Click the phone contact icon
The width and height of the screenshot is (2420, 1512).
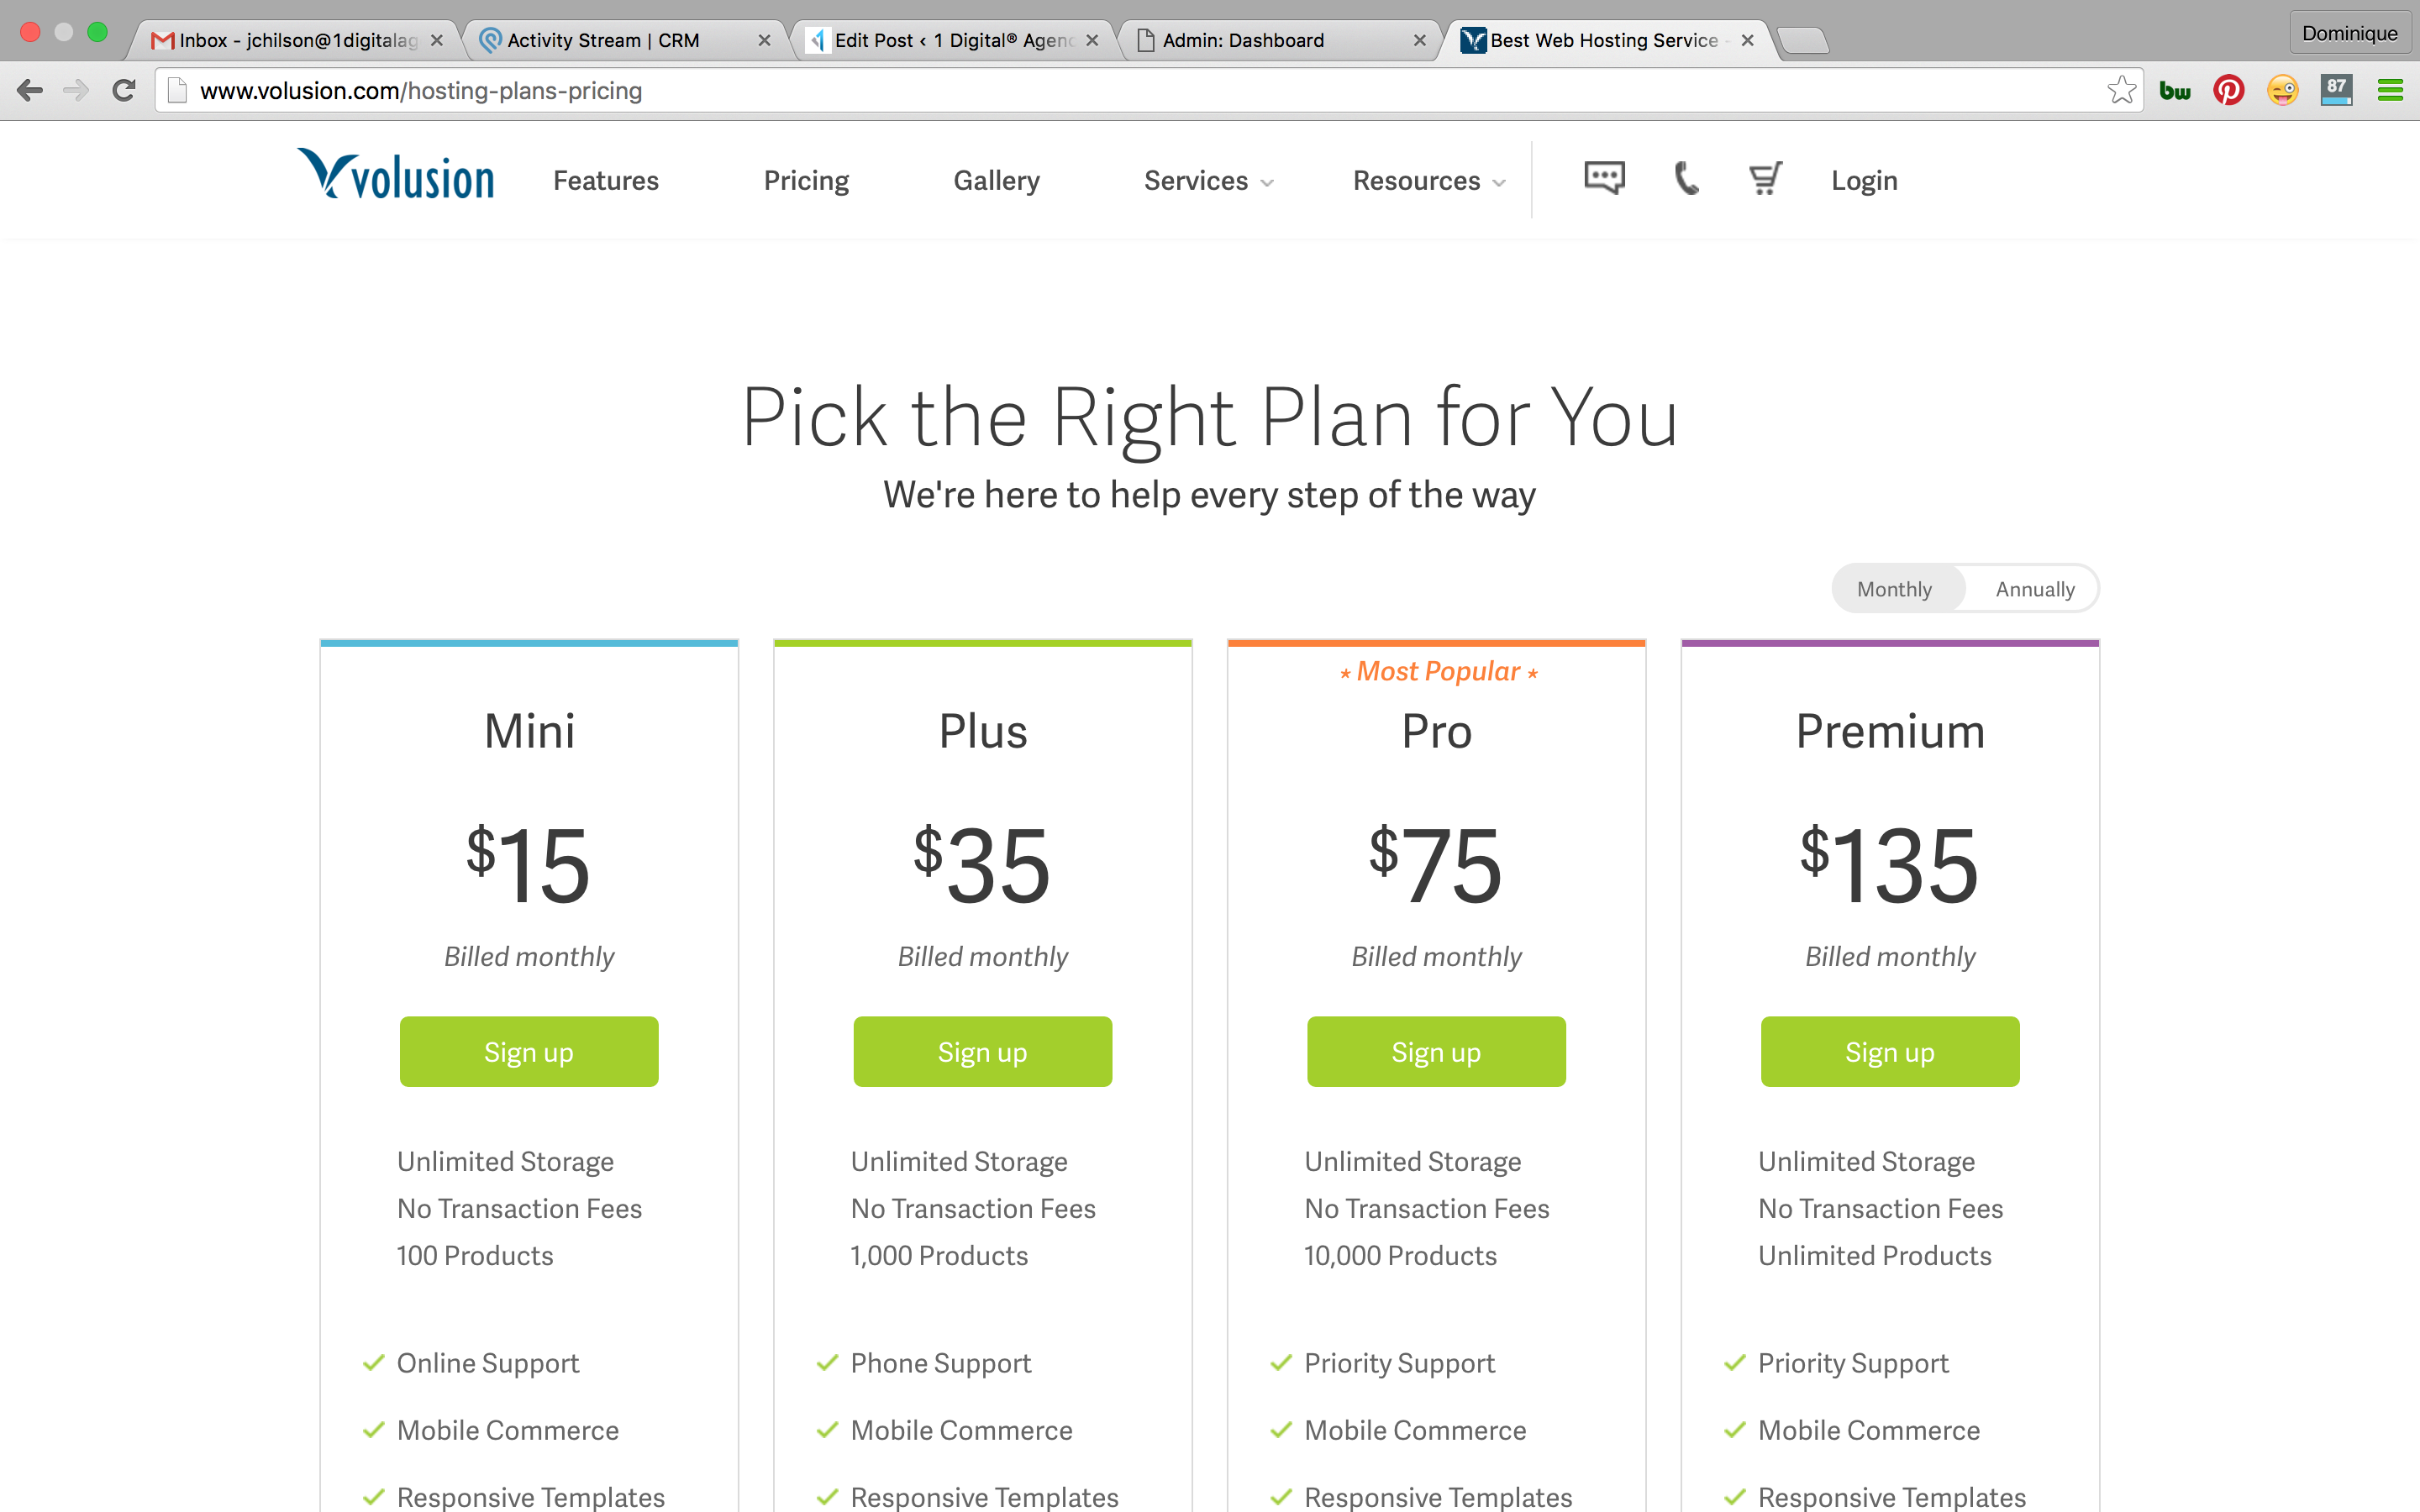coord(1686,179)
